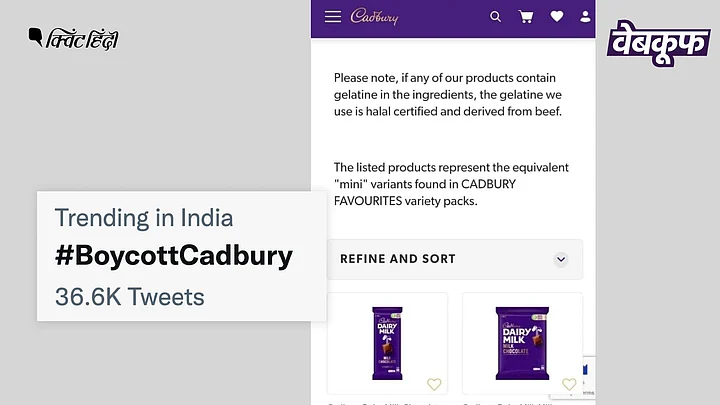
Task: Open the wishlist heart in header
Action: click(557, 17)
